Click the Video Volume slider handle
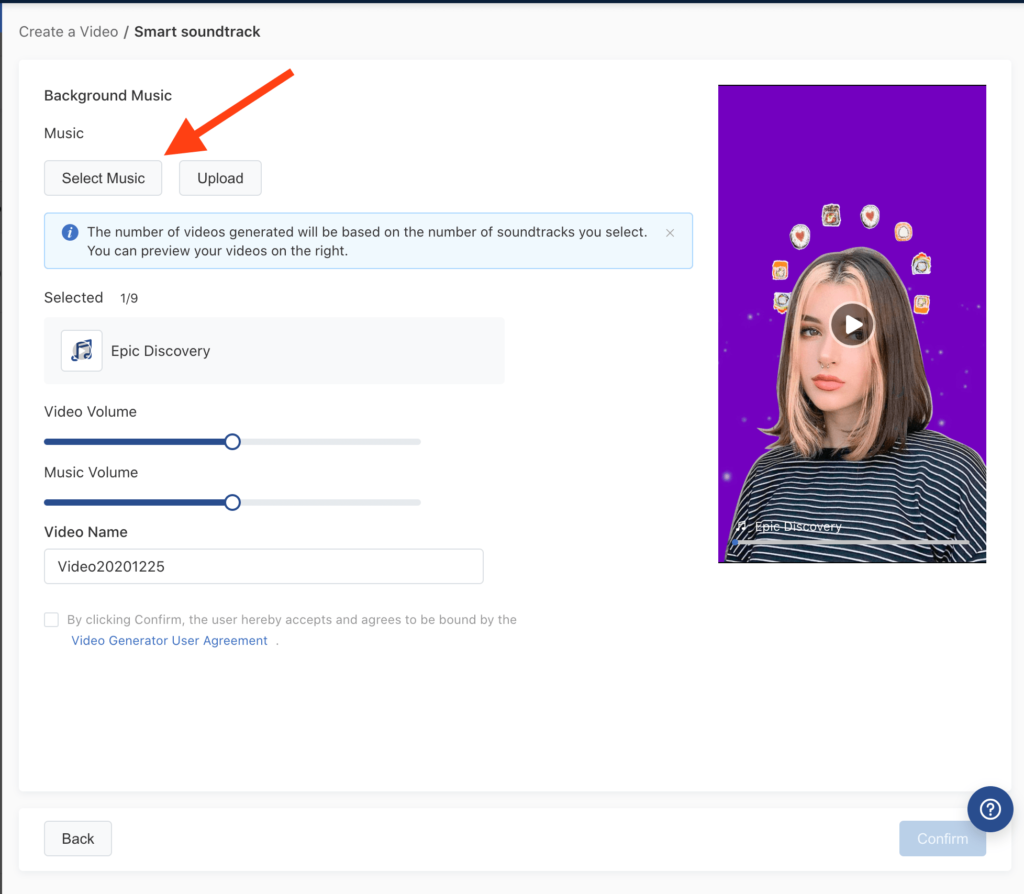The height and width of the screenshot is (894, 1024). point(232,441)
